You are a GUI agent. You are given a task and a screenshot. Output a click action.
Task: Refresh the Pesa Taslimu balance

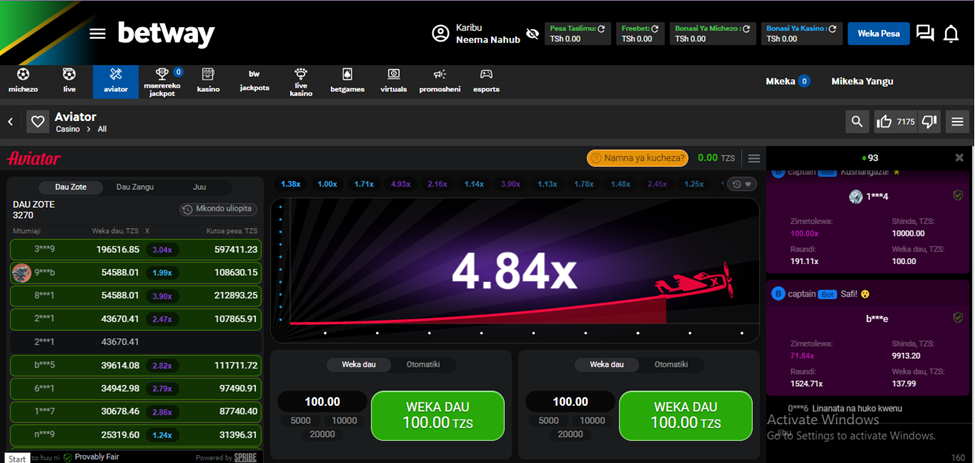pyautogui.click(x=603, y=28)
